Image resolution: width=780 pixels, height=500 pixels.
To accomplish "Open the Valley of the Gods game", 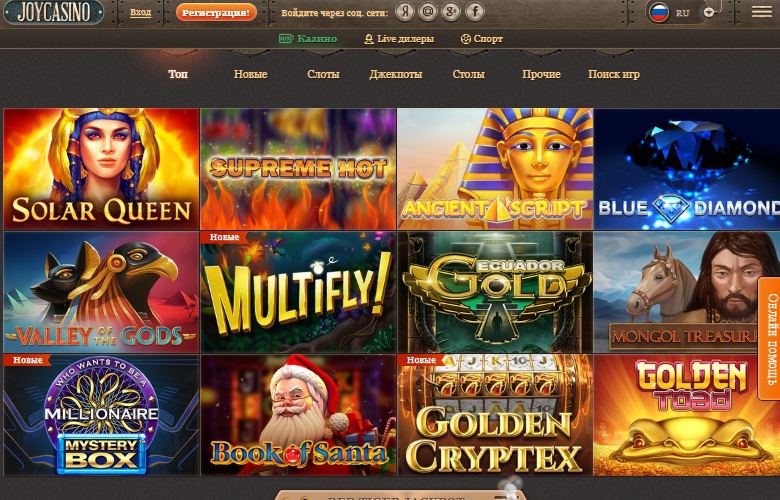I will 101,292.
